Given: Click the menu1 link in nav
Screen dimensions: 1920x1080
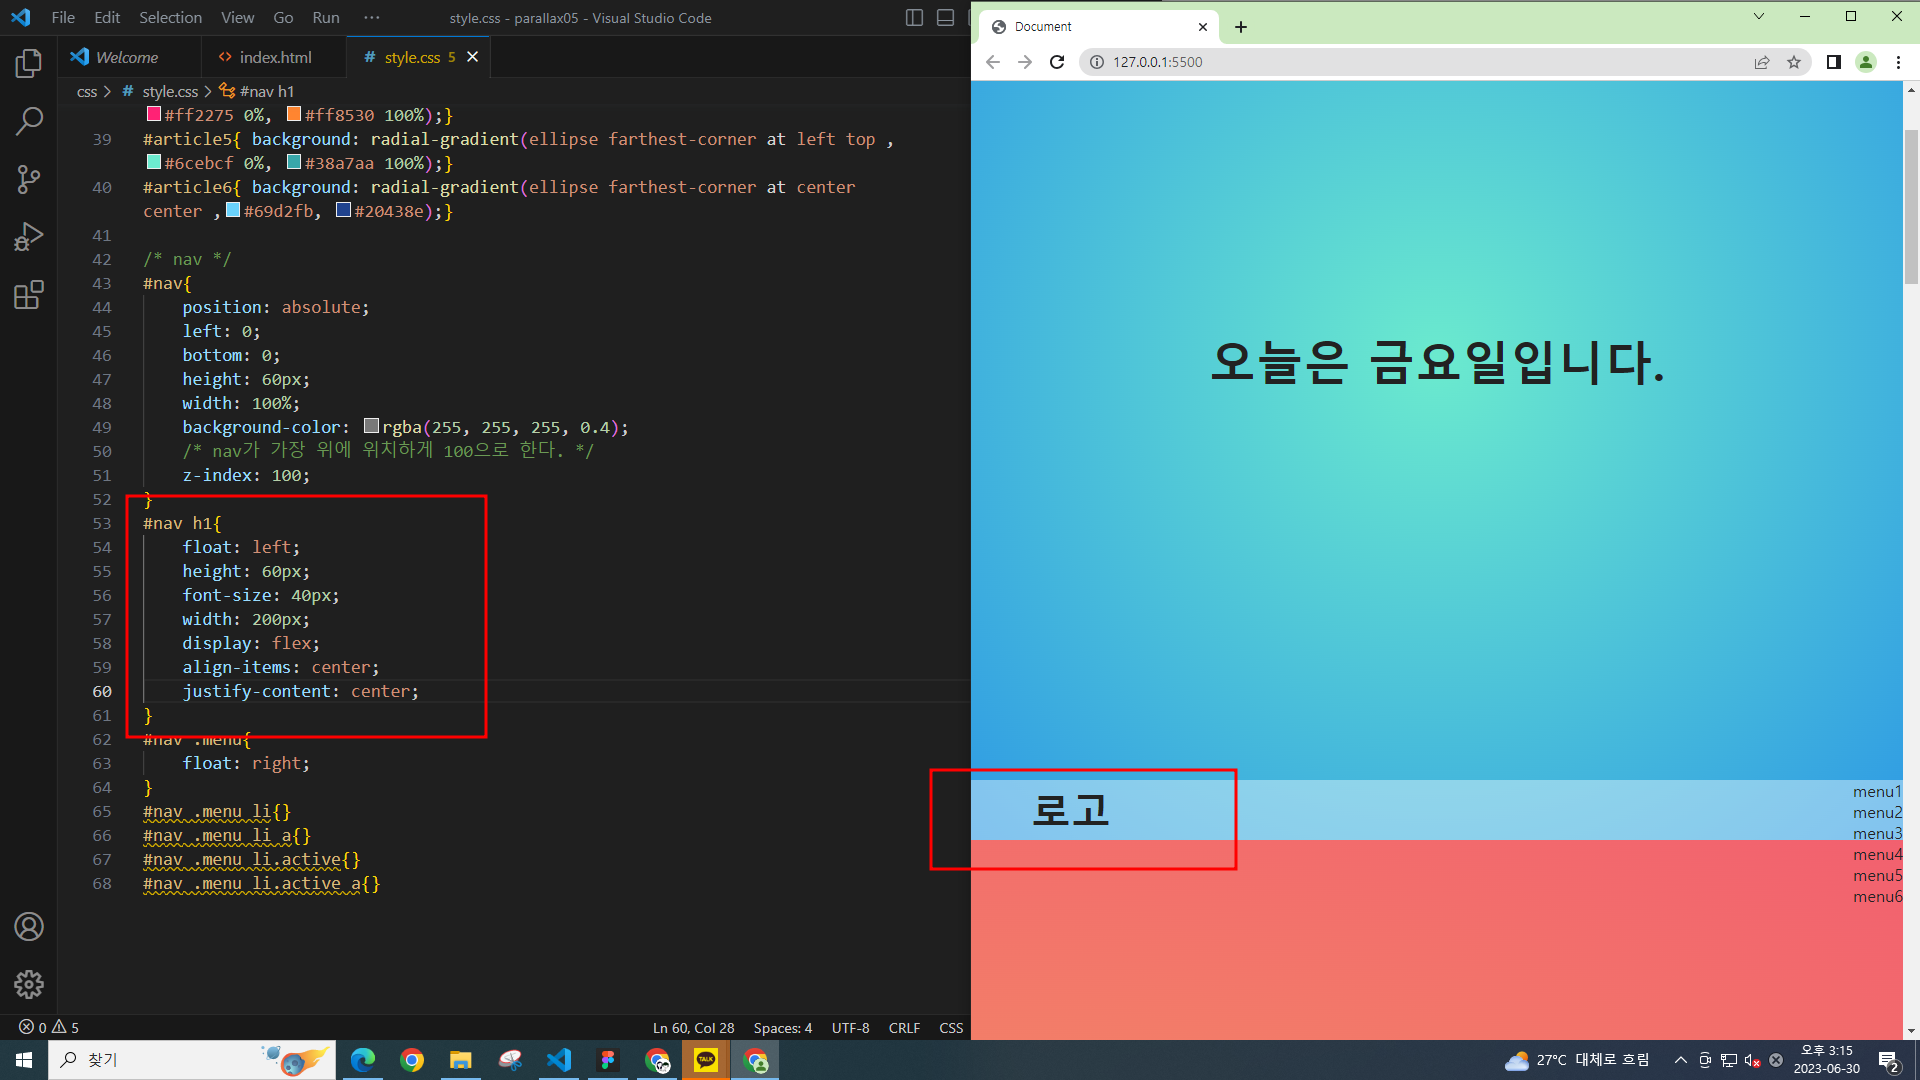Looking at the screenshot, I should pos(1876,792).
